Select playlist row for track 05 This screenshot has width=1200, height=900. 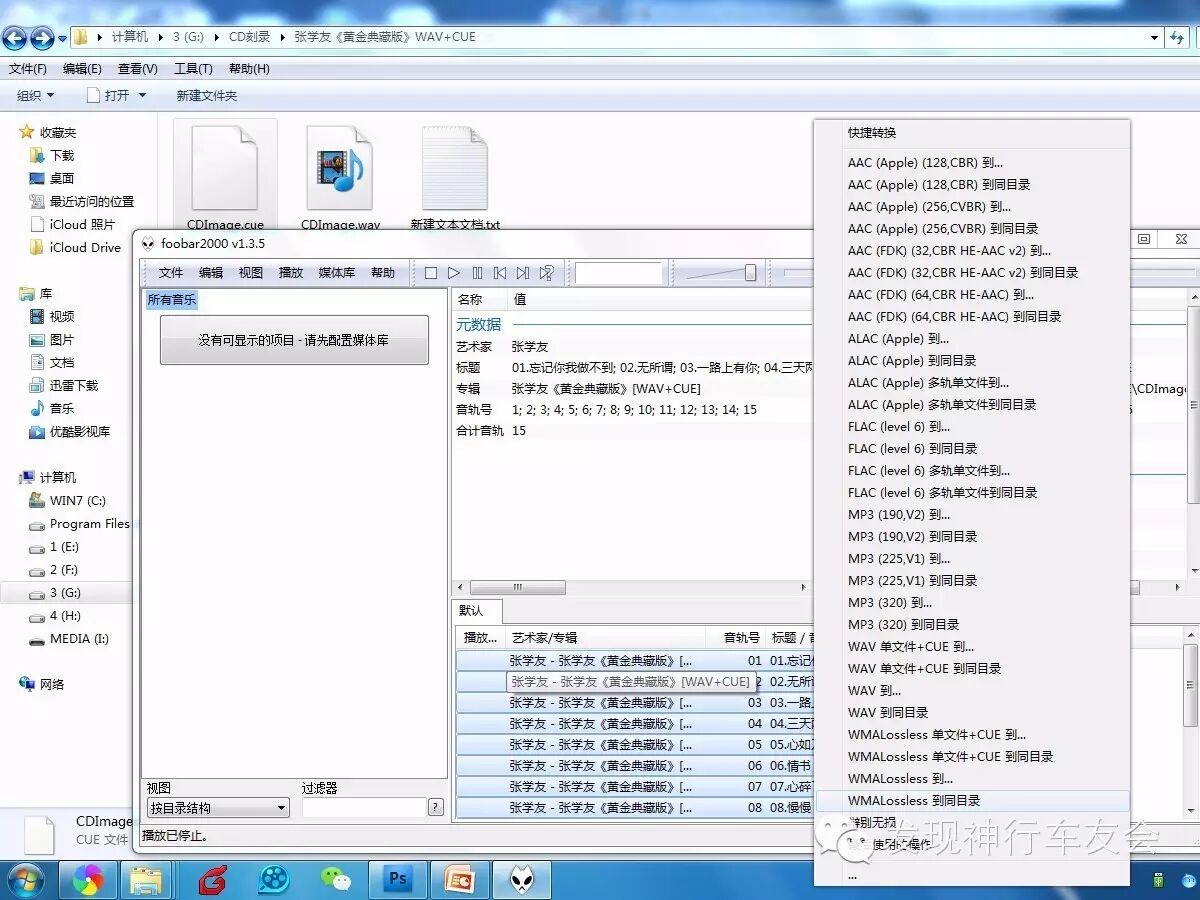[634, 744]
